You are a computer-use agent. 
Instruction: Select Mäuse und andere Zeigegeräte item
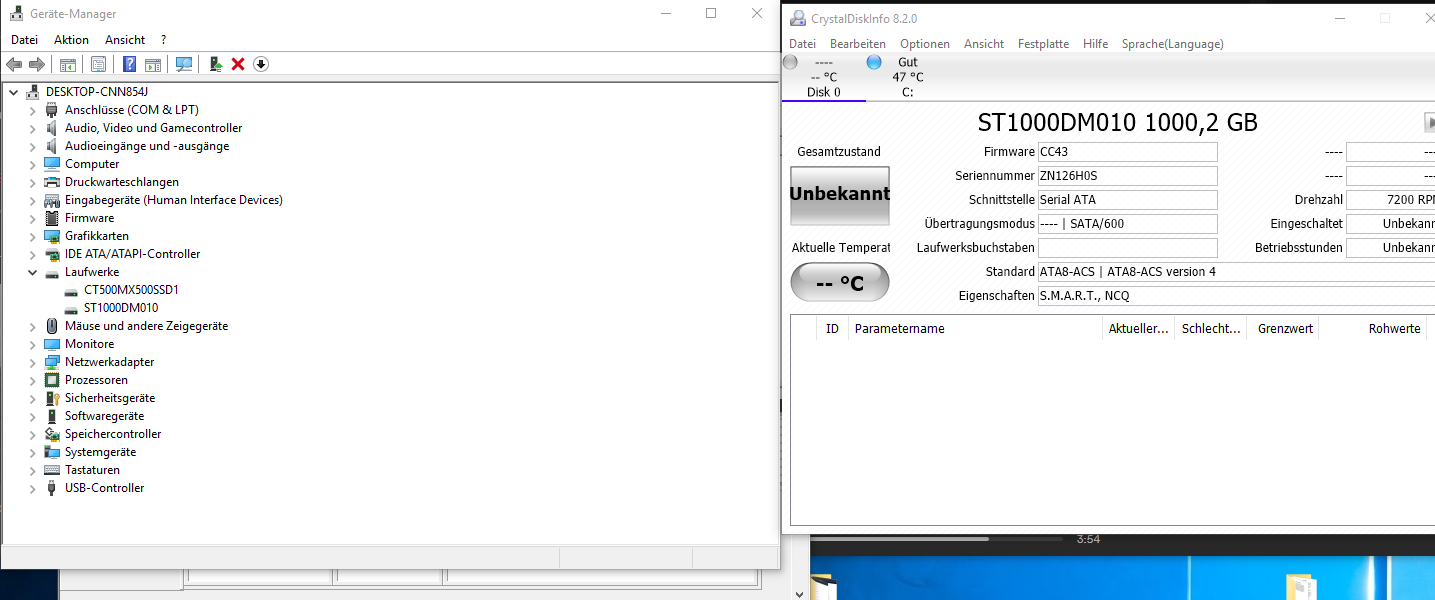(146, 326)
